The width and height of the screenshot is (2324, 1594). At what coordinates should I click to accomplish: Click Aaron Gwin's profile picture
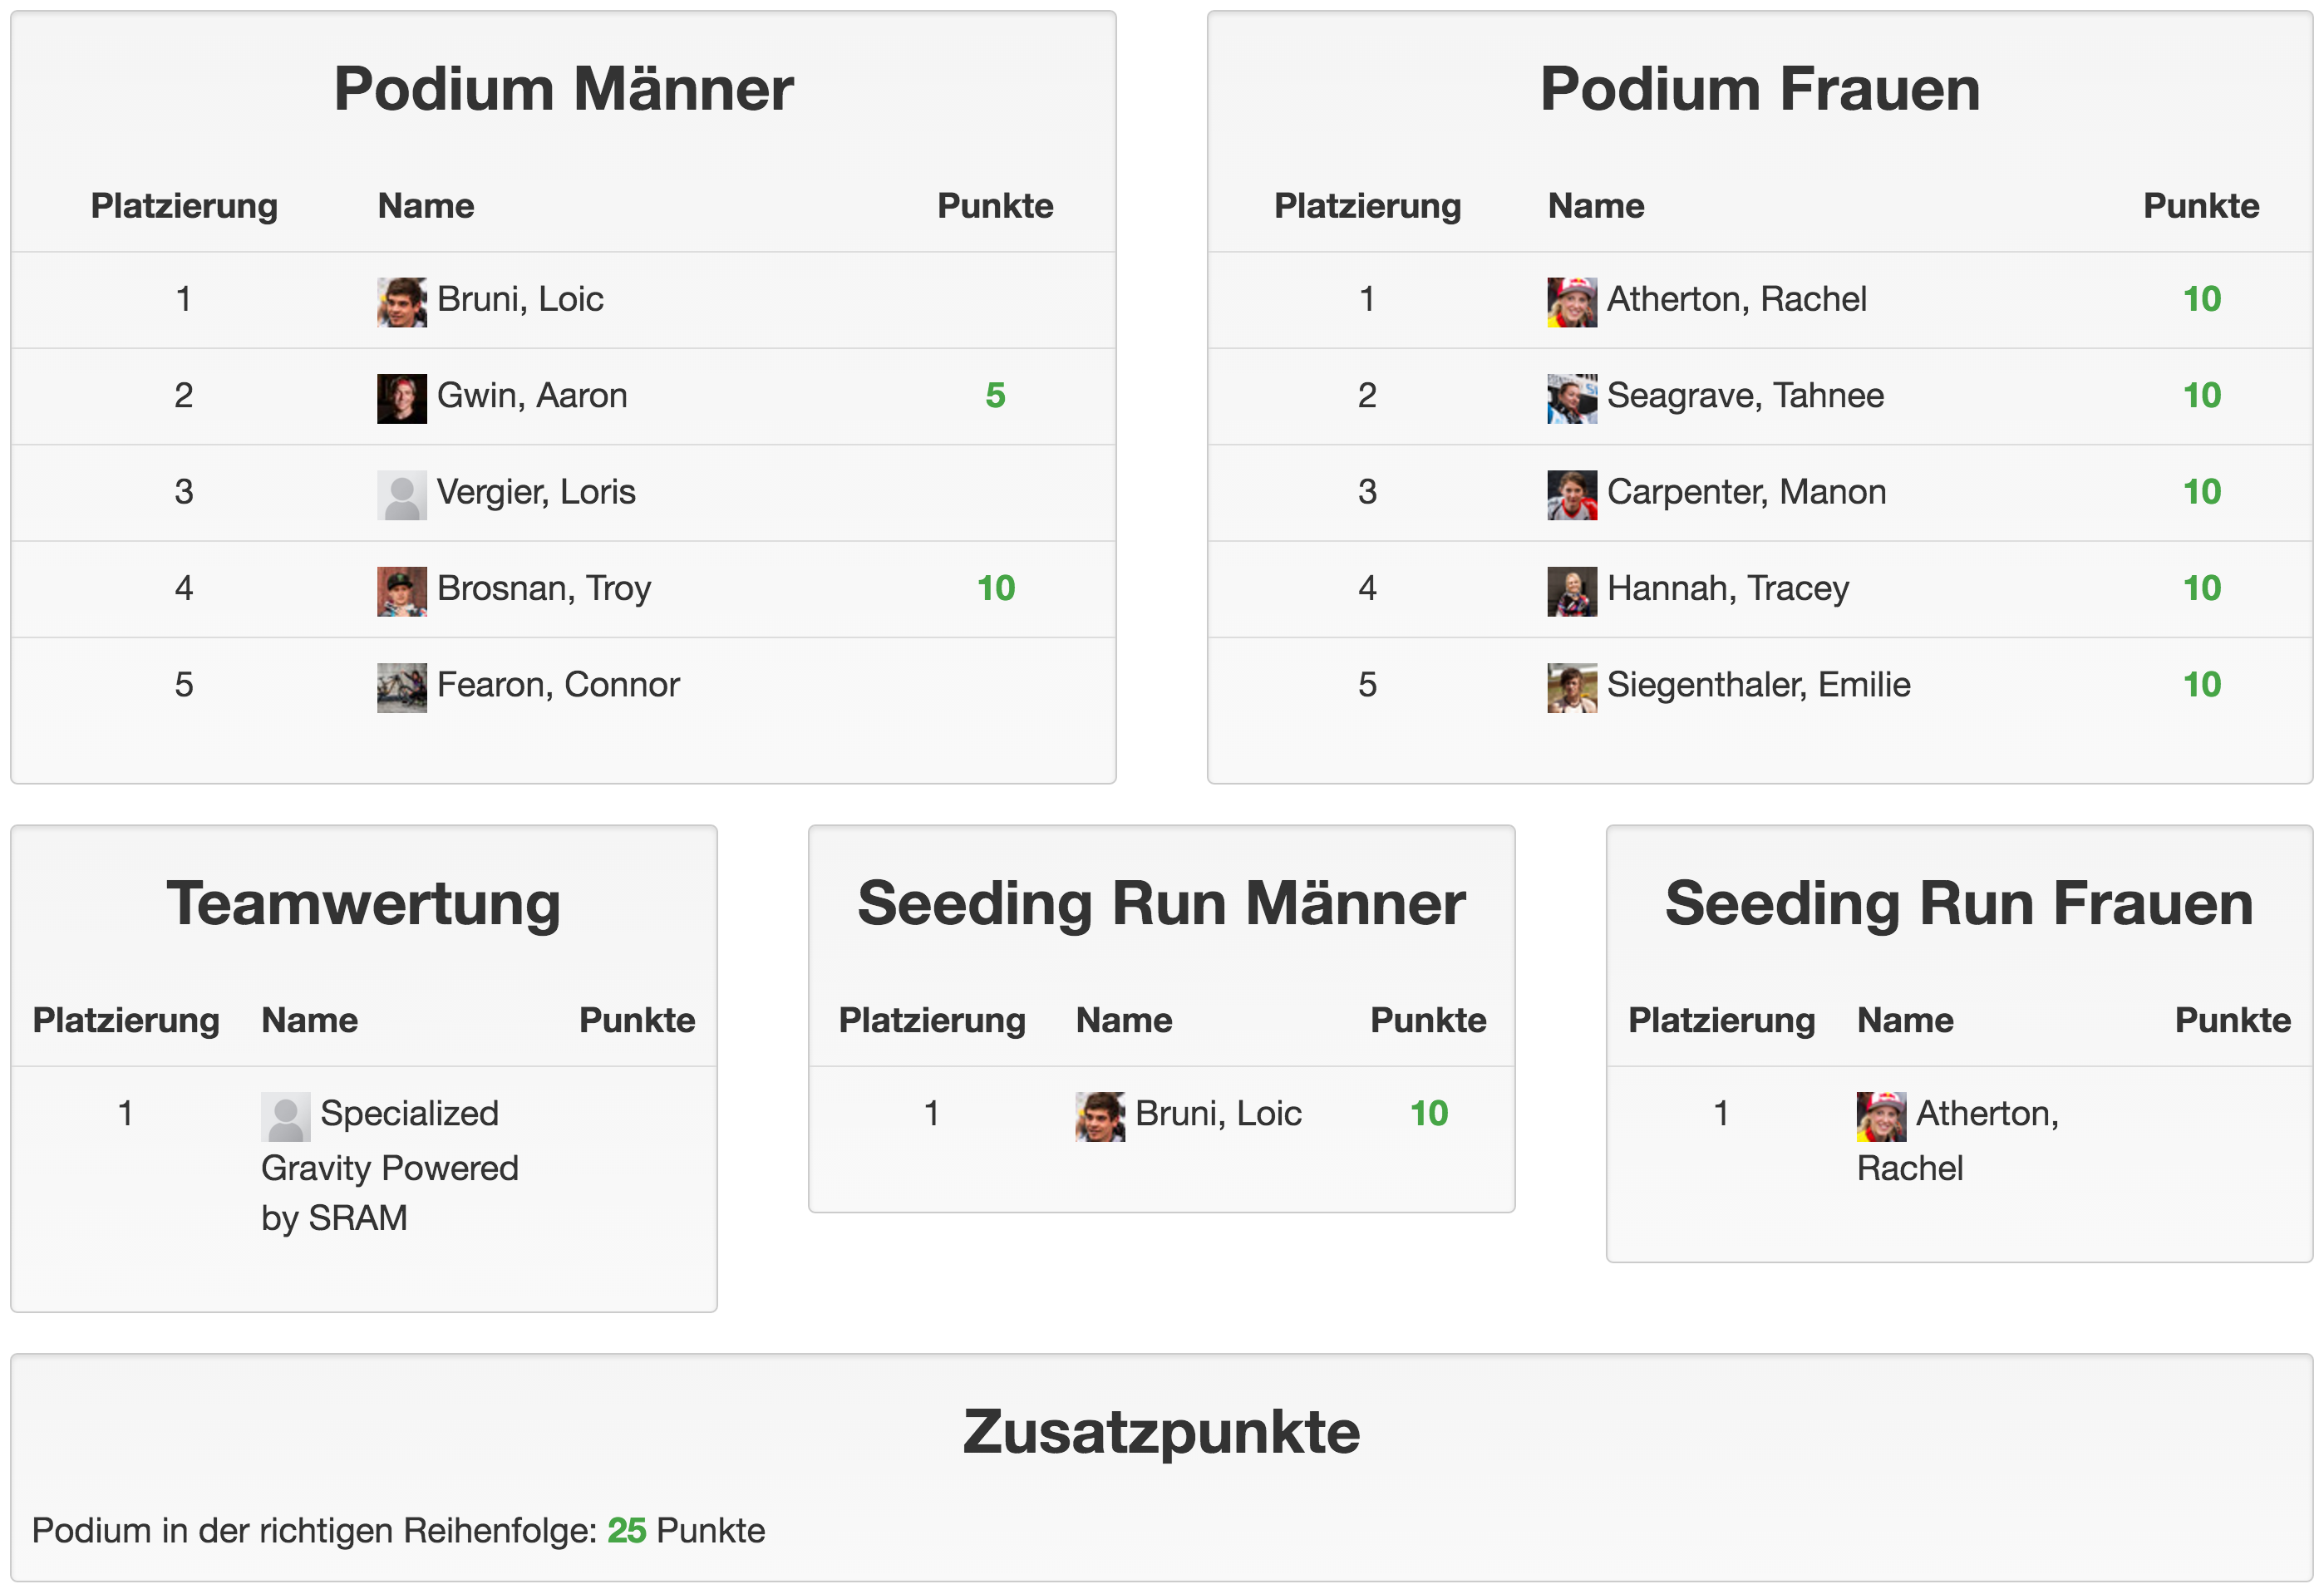click(x=402, y=398)
